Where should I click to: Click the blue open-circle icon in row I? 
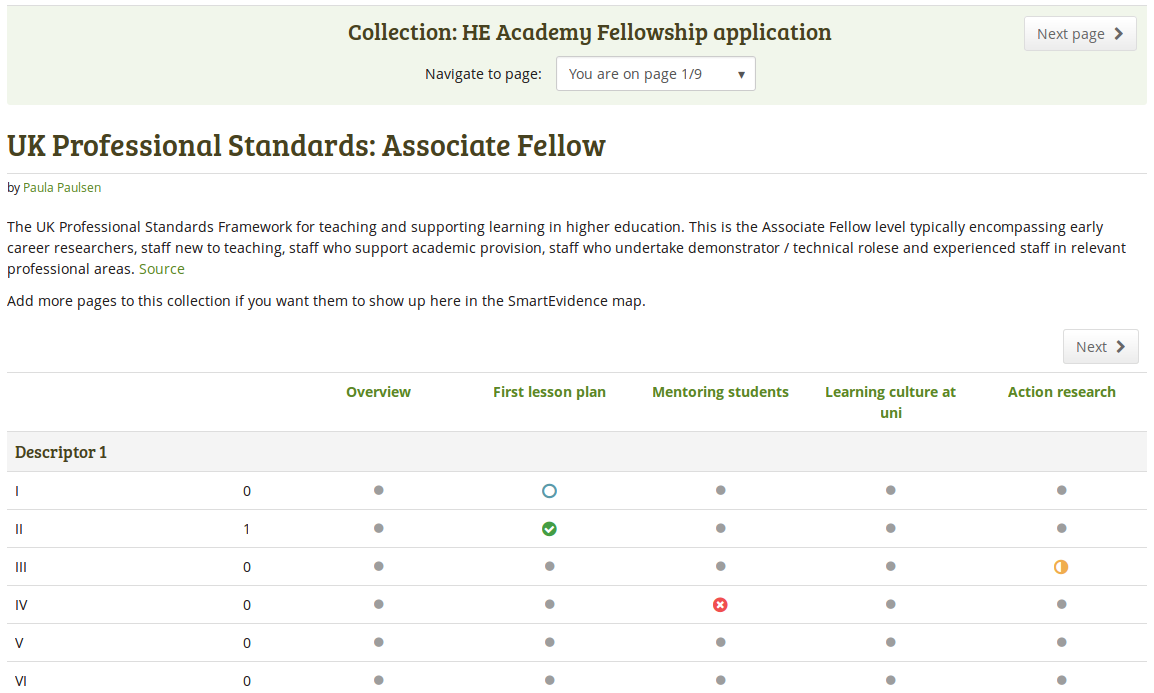tap(549, 491)
